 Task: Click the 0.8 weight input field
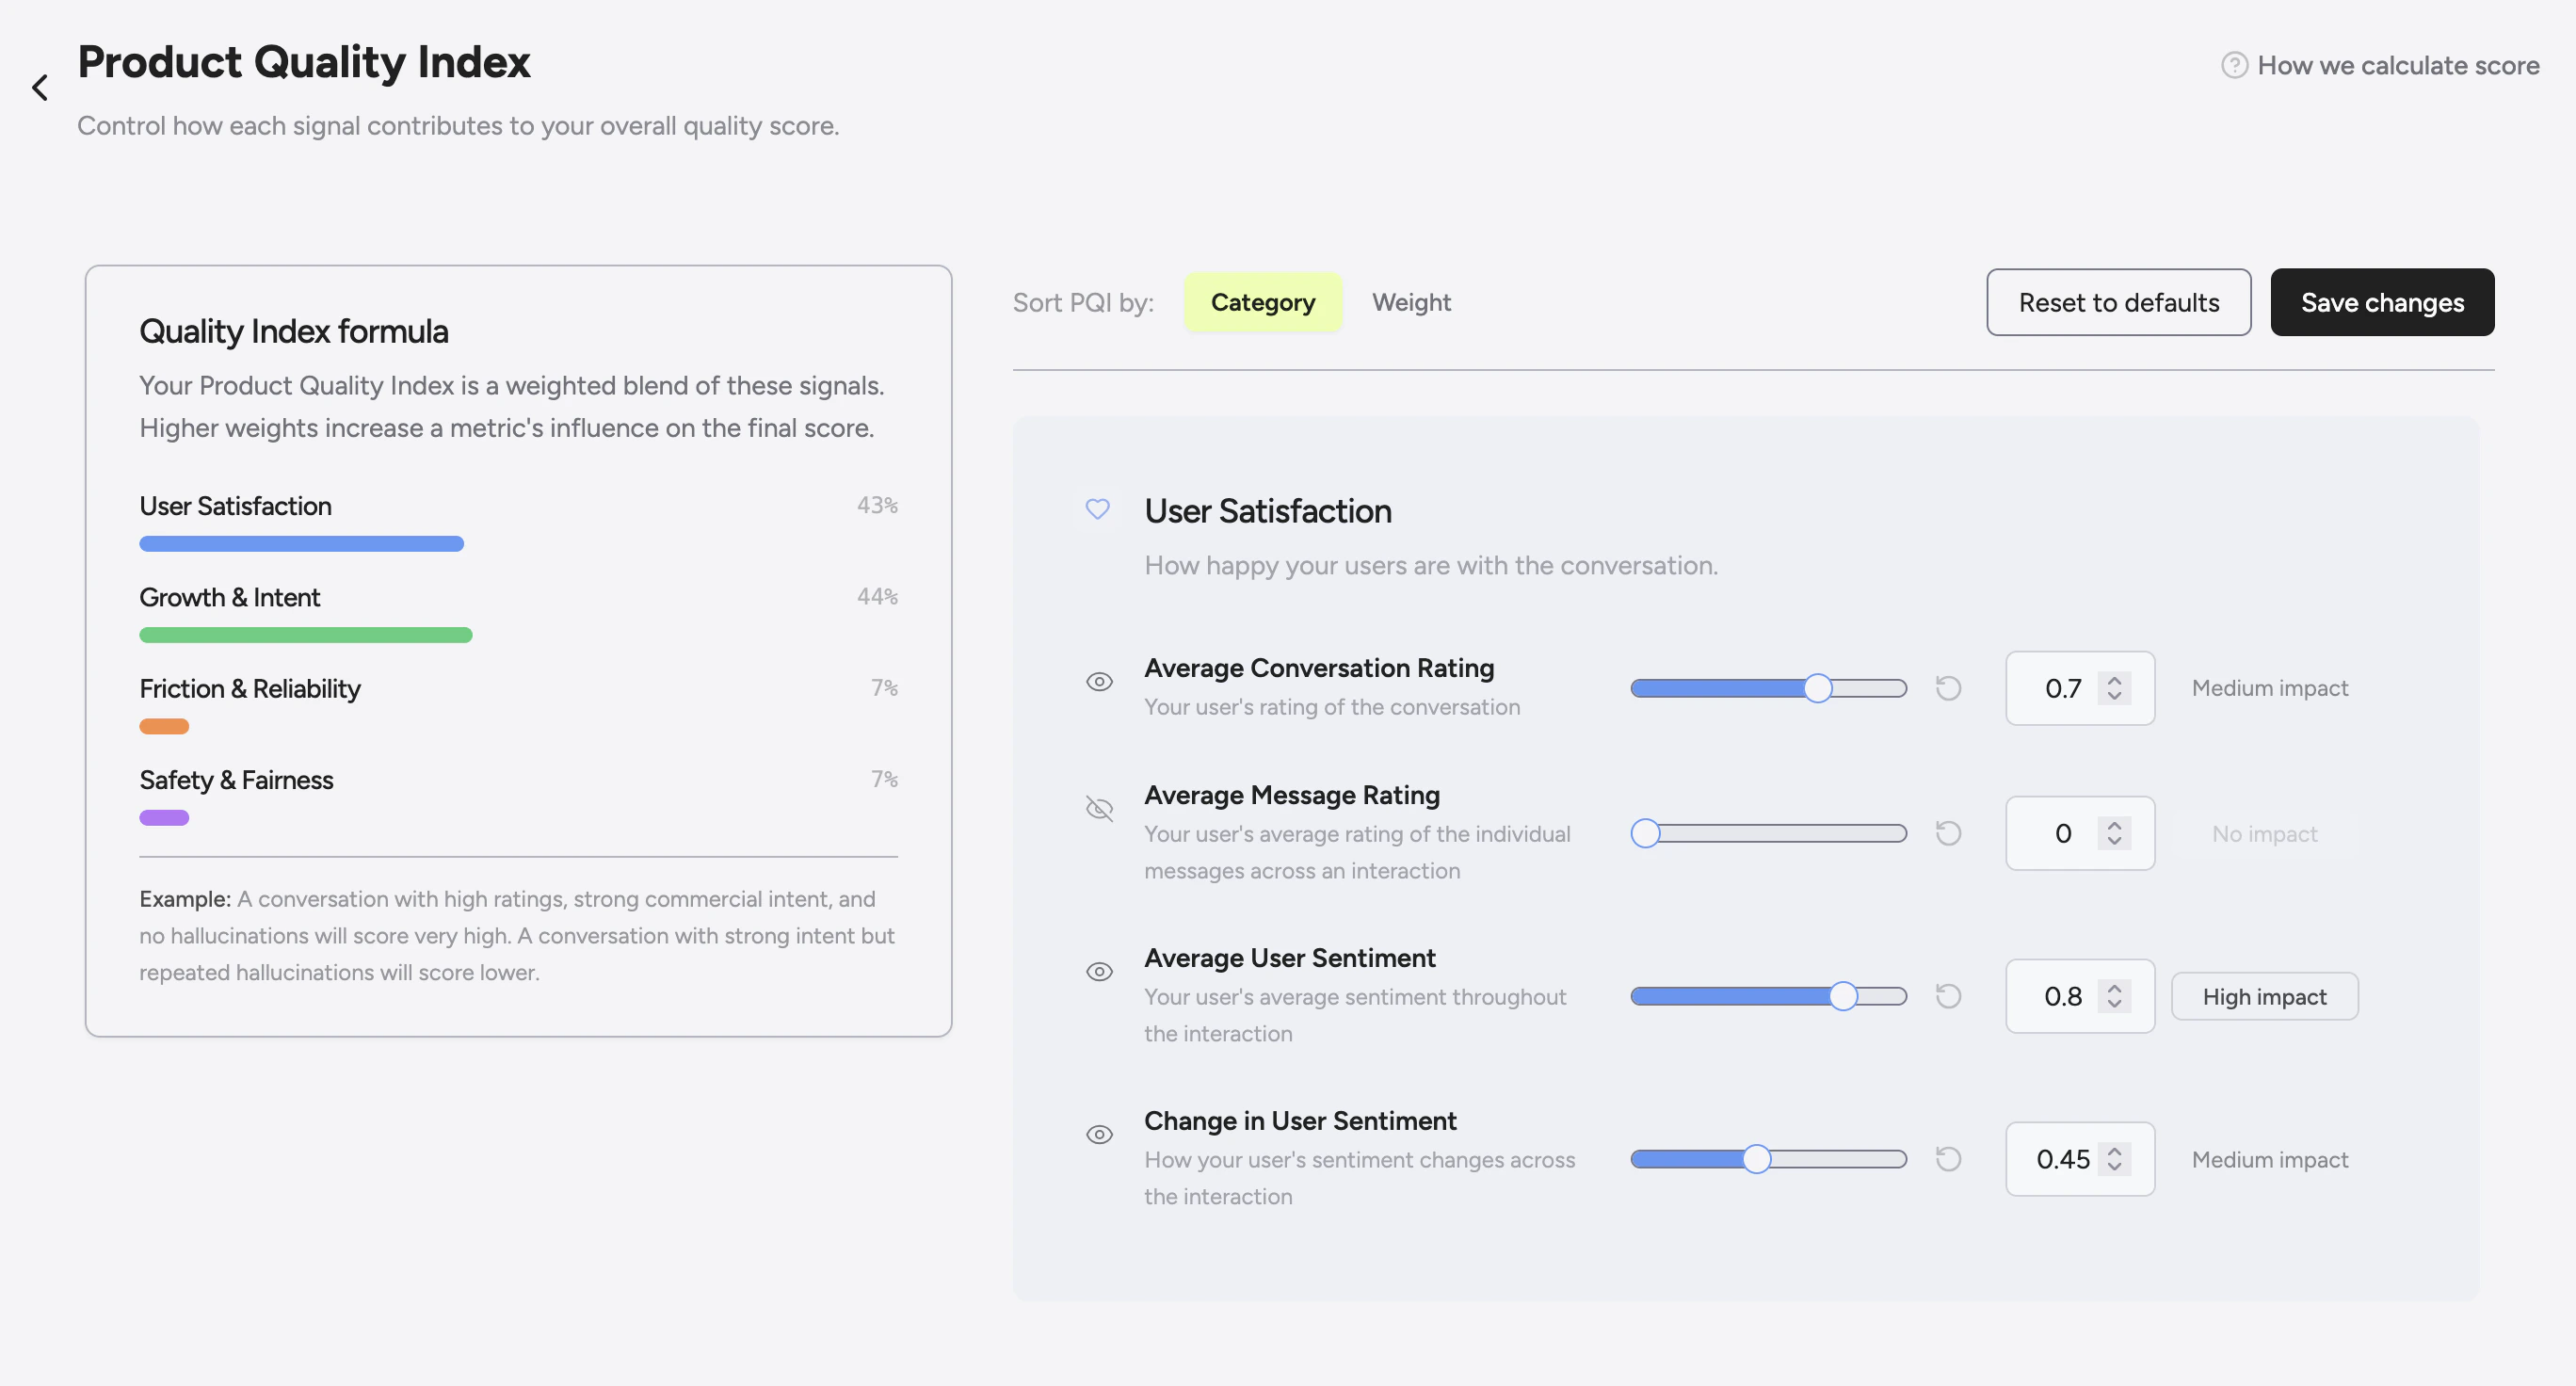click(2062, 996)
